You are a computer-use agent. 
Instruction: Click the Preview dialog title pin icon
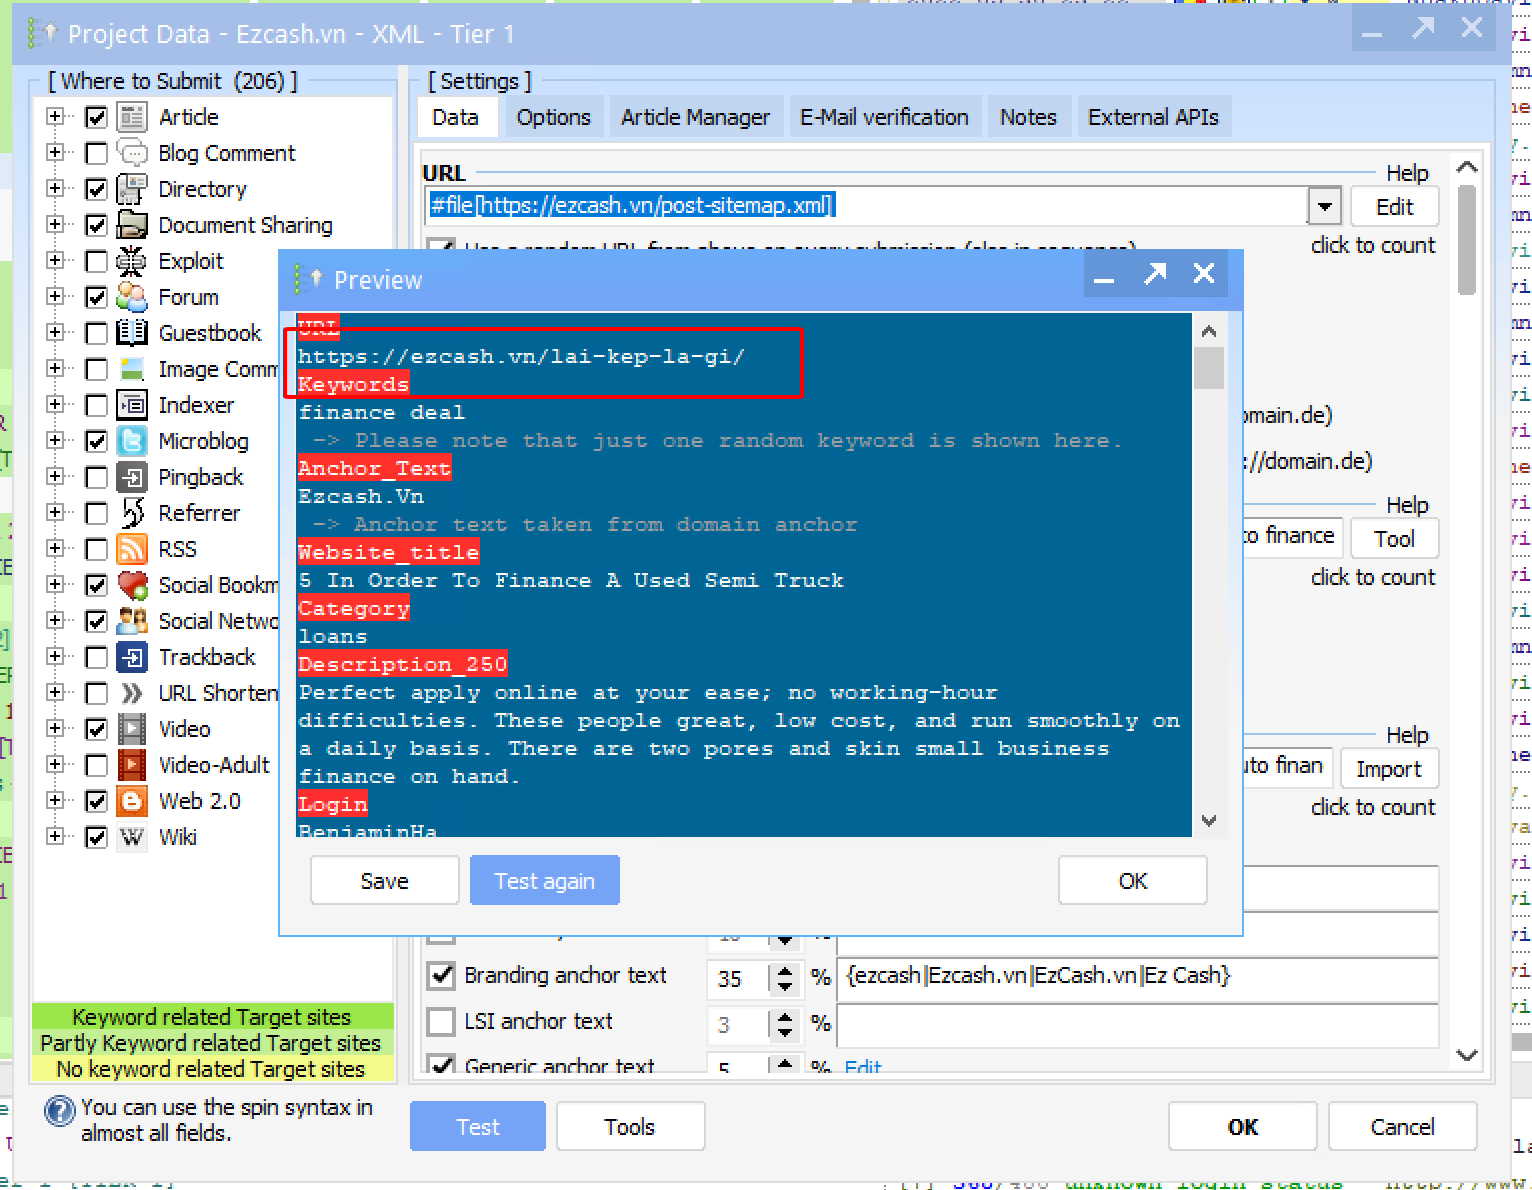(x=309, y=279)
